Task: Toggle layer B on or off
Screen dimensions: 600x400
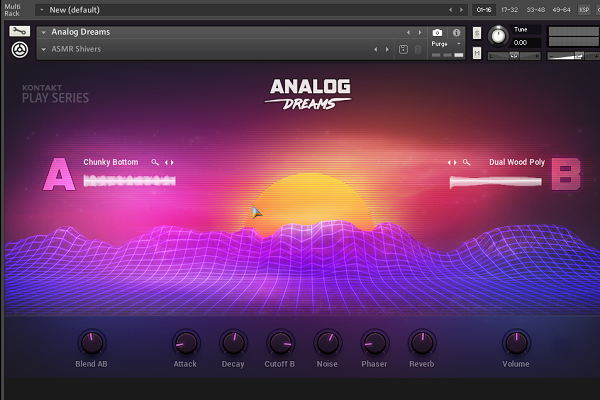Action: pyautogui.click(x=566, y=174)
